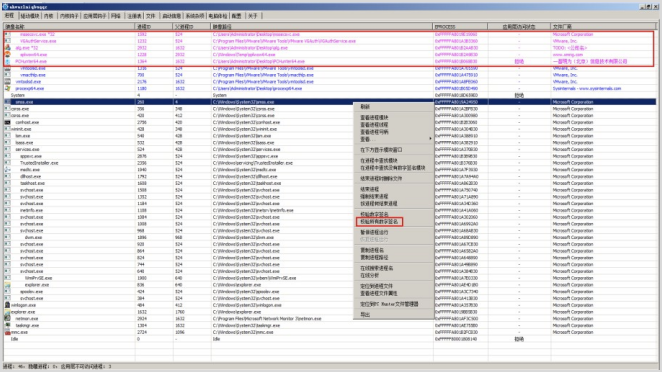The width and height of the screenshot is (662, 372).
Task: Select the dwm.exe row
Action: [x=330, y=237]
